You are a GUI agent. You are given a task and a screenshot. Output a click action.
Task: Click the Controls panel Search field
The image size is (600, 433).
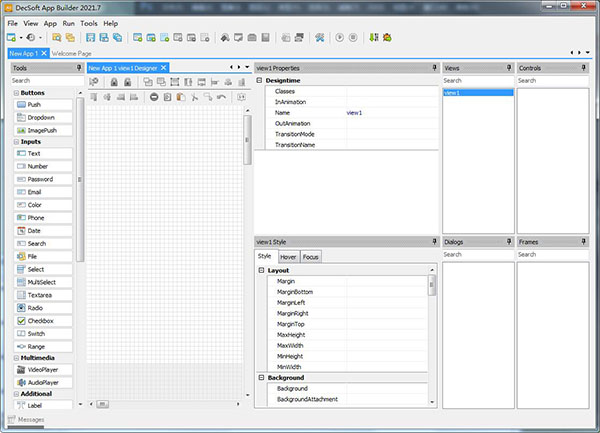coord(553,81)
